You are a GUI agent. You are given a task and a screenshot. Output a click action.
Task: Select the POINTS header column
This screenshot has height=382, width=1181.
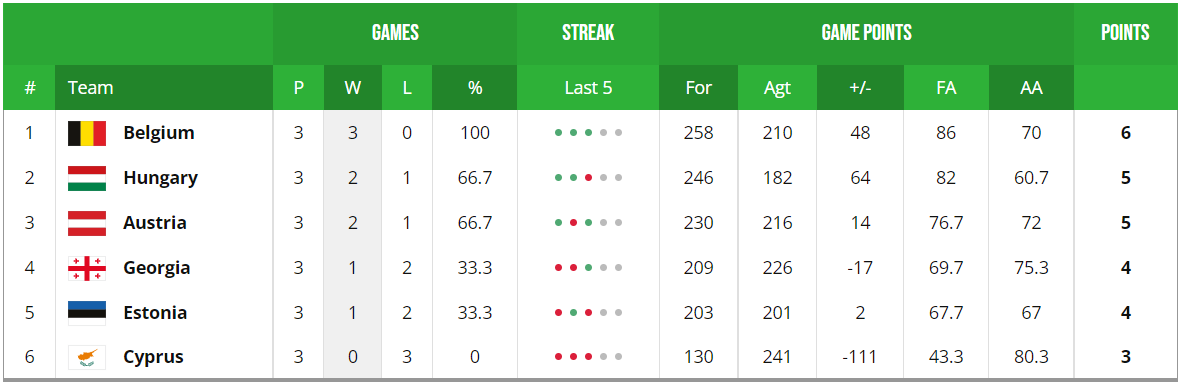(1125, 33)
